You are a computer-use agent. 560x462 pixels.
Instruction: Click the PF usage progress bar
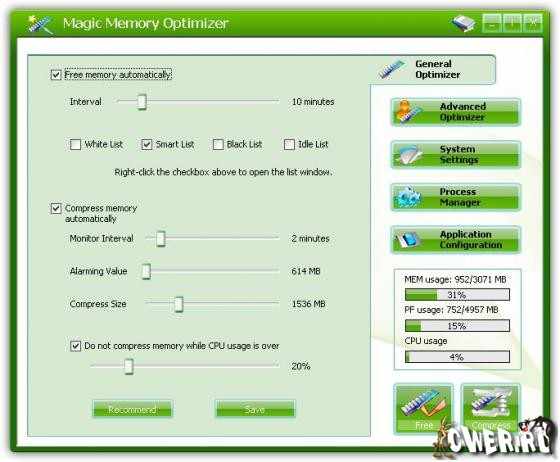click(x=457, y=326)
